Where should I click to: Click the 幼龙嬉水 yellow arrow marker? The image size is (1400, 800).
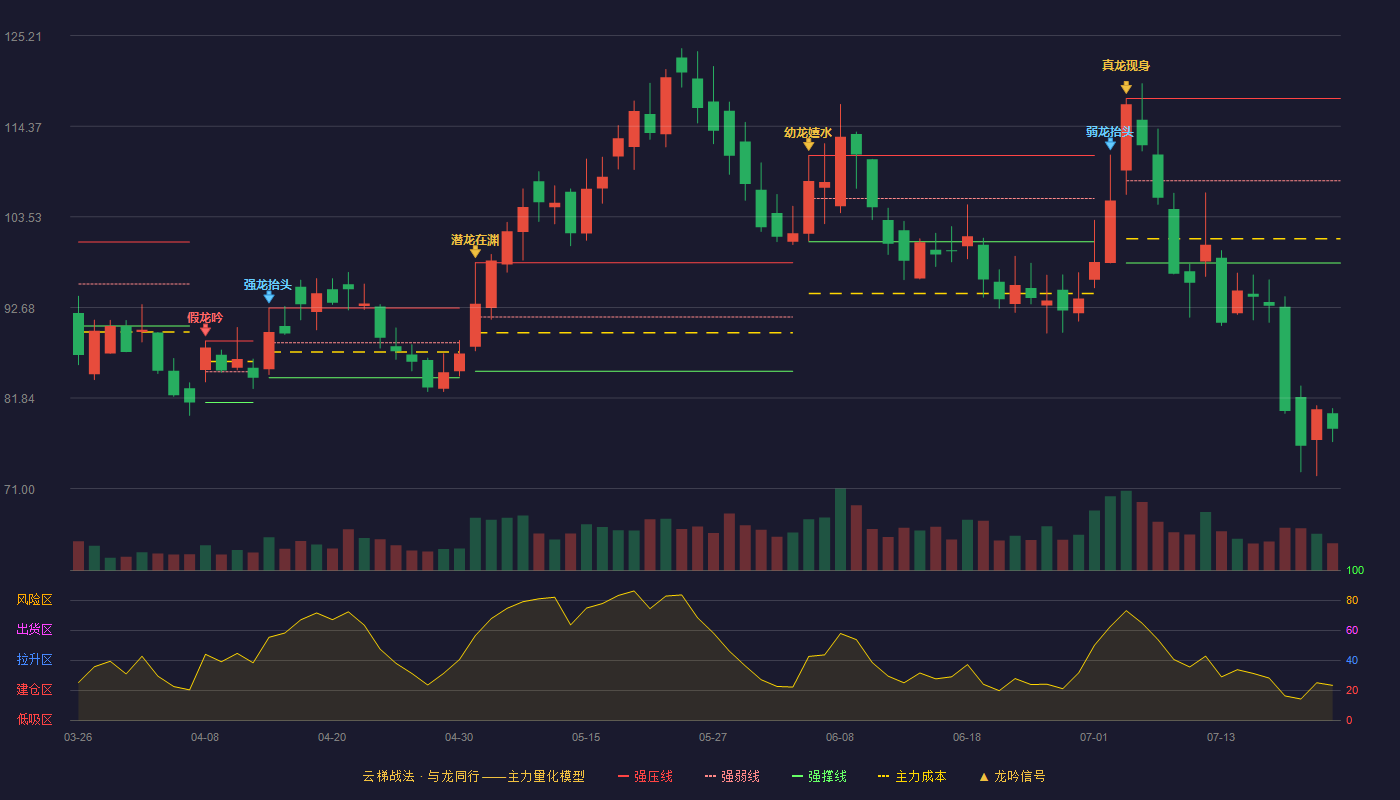click(809, 144)
